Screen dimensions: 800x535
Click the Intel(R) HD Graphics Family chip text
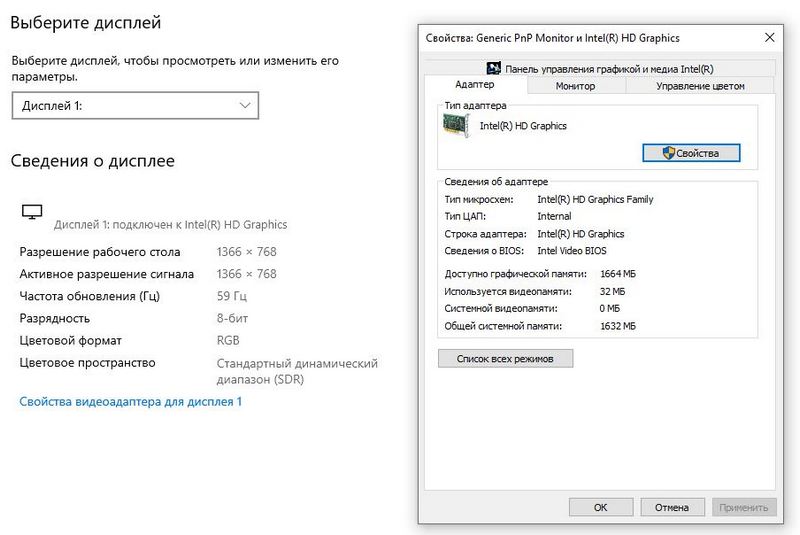coord(595,199)
